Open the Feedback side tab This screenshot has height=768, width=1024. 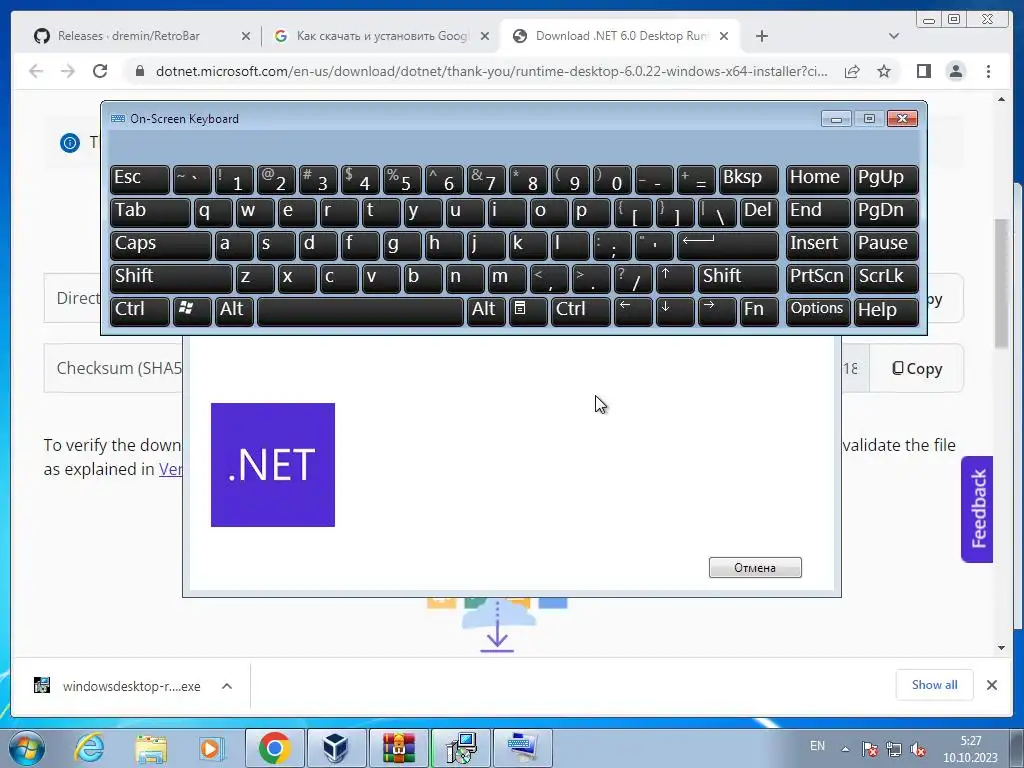(x=977, y=509)
